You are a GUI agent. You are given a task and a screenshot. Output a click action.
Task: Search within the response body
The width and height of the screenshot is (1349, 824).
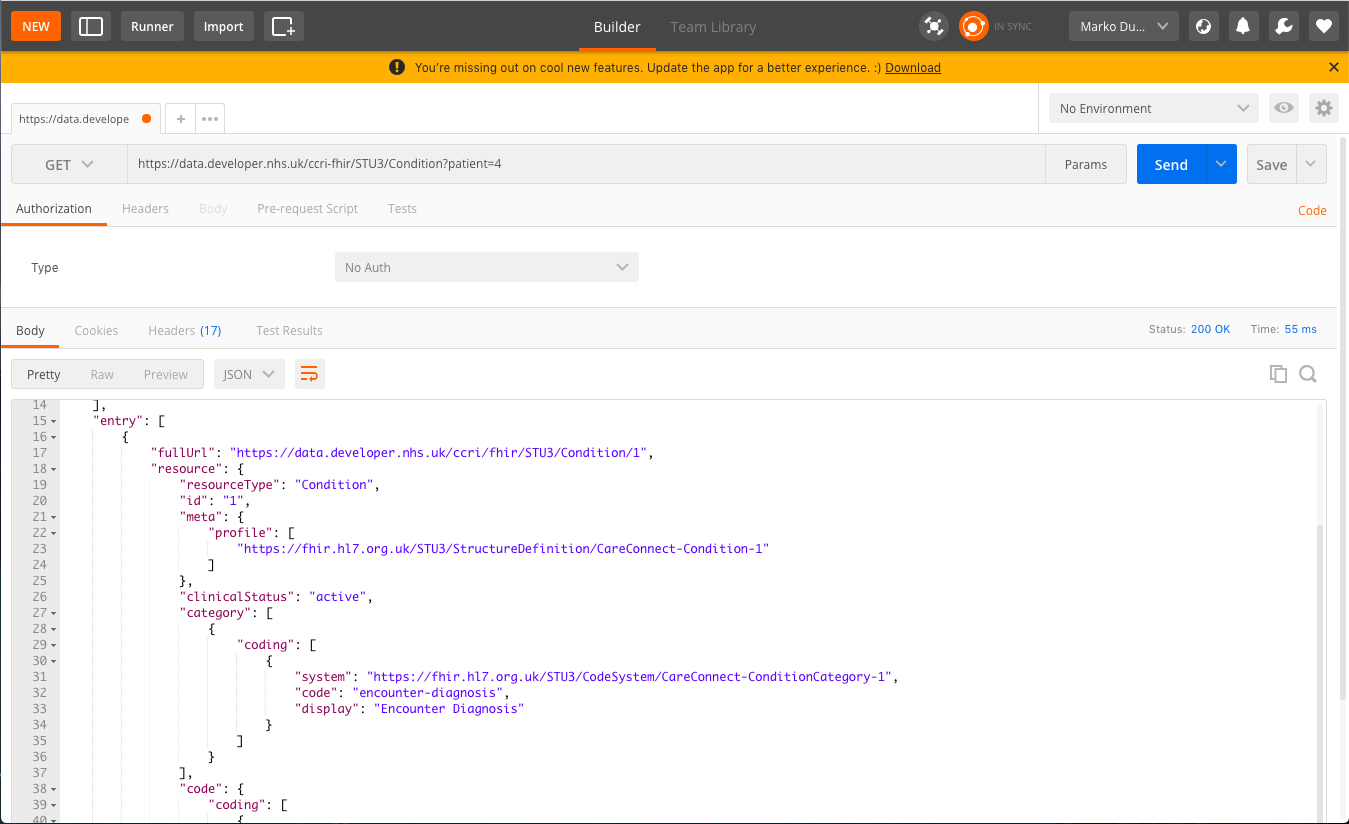(1308, 374)
